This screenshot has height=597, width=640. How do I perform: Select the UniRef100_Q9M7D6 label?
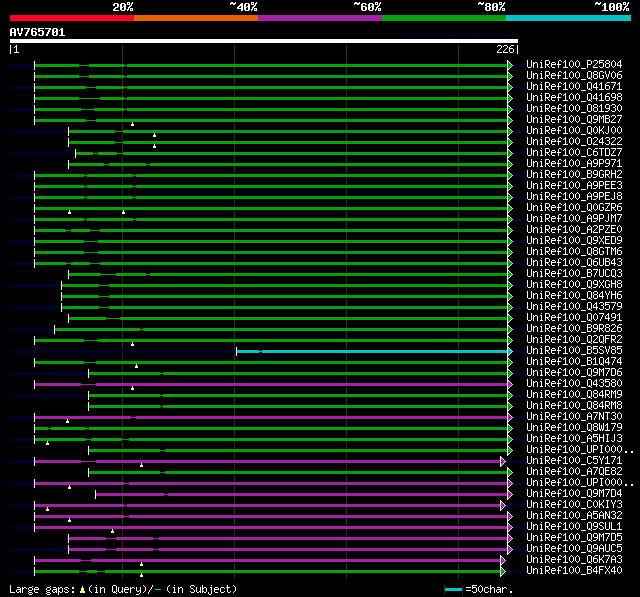pos(574,373)
